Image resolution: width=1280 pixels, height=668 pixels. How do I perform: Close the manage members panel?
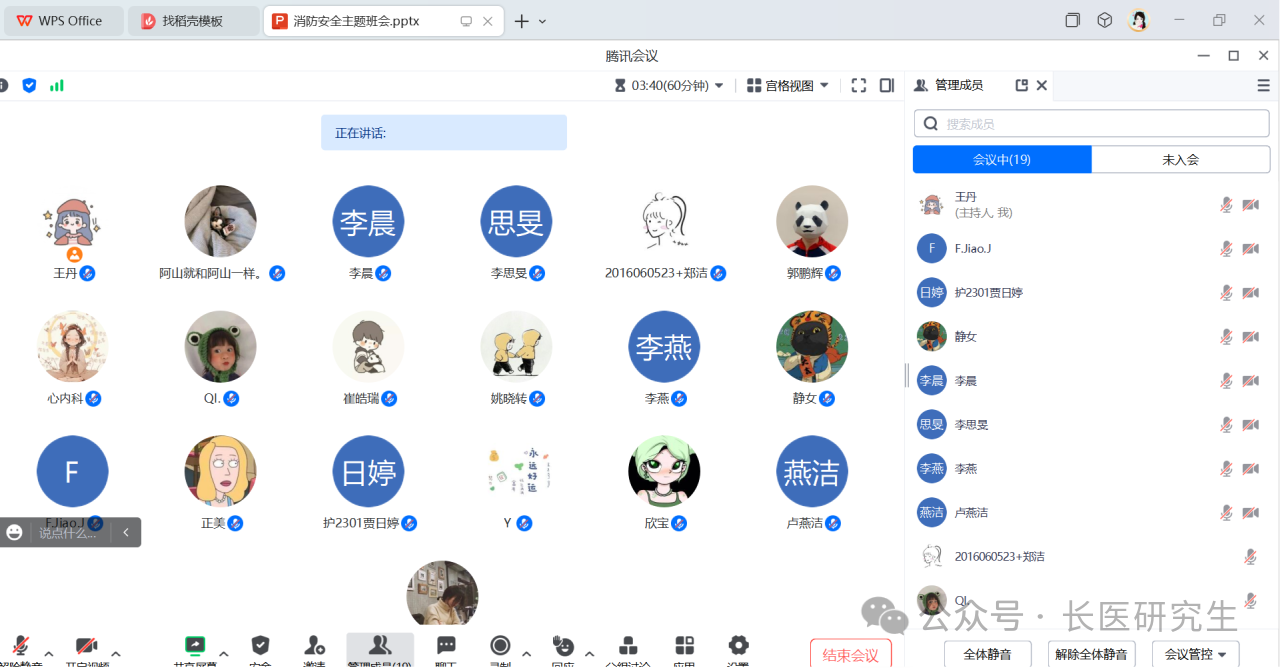[1041, 86]
